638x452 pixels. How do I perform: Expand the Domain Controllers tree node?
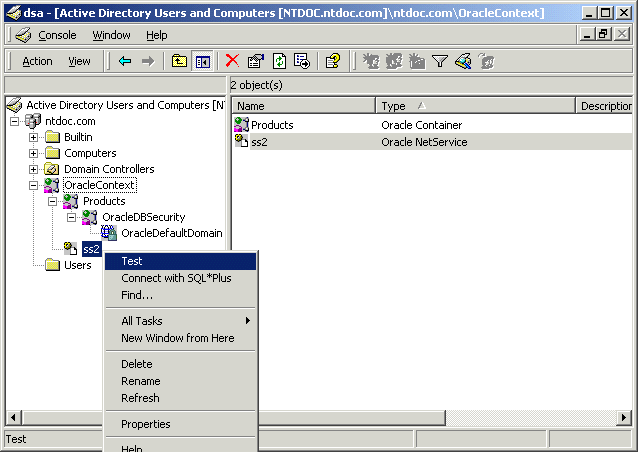[34, 169]
